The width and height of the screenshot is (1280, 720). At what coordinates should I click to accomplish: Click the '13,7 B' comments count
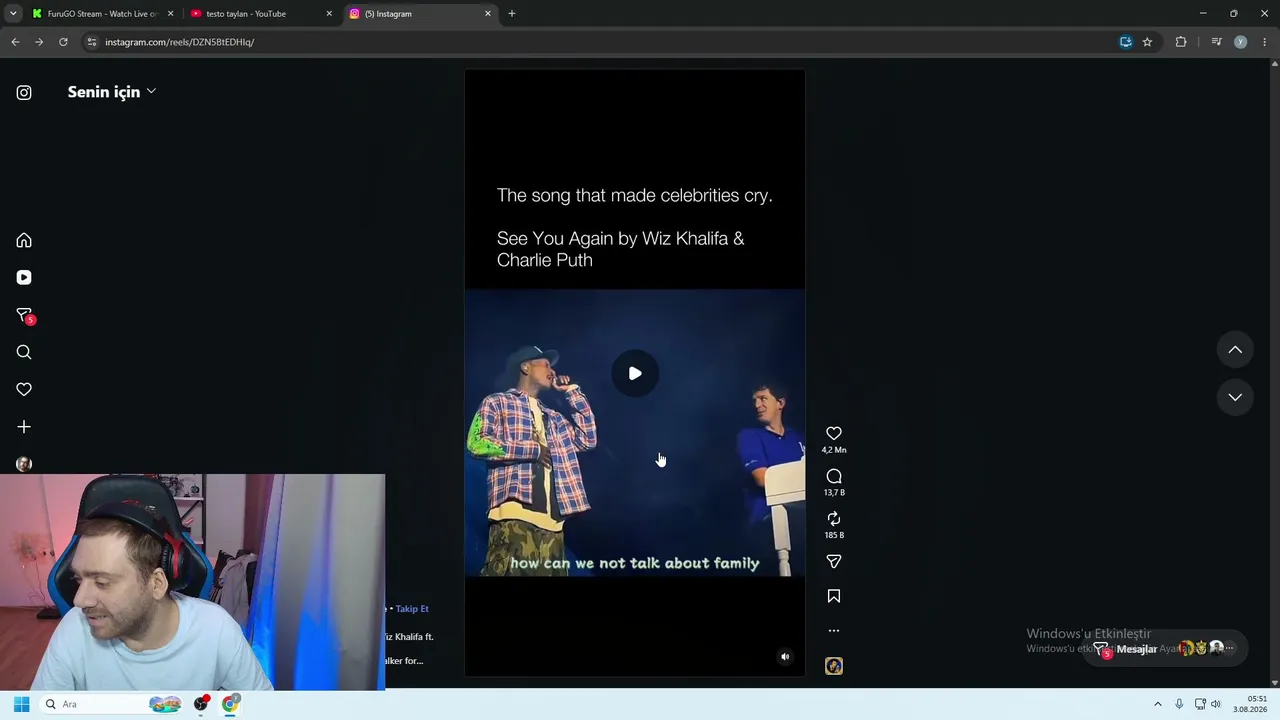(834, 493)
